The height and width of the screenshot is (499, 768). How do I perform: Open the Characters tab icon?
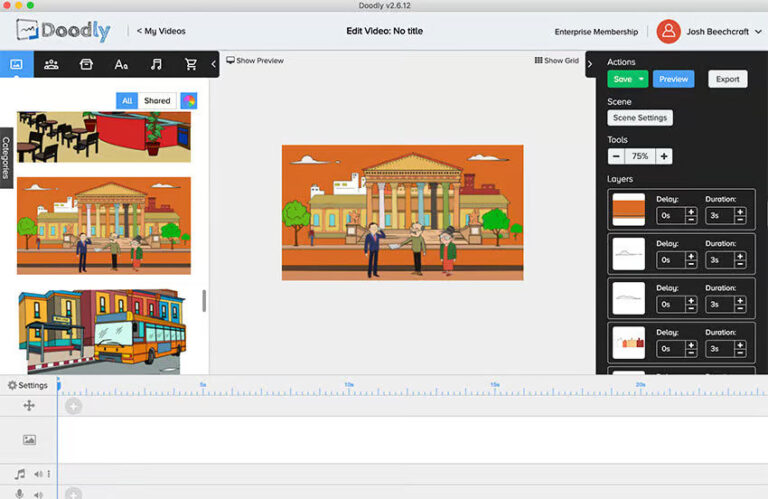coord(51,64)
